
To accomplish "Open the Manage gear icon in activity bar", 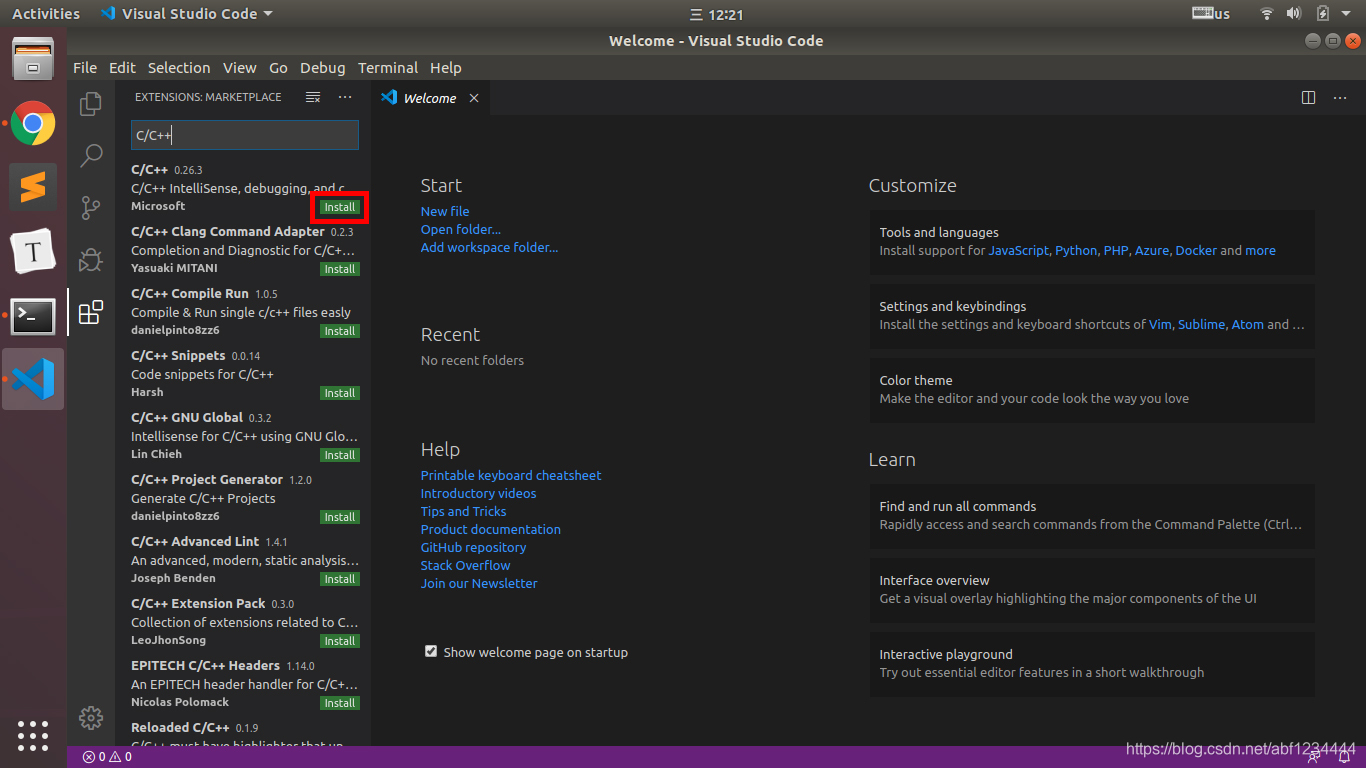I will (91, 718).
